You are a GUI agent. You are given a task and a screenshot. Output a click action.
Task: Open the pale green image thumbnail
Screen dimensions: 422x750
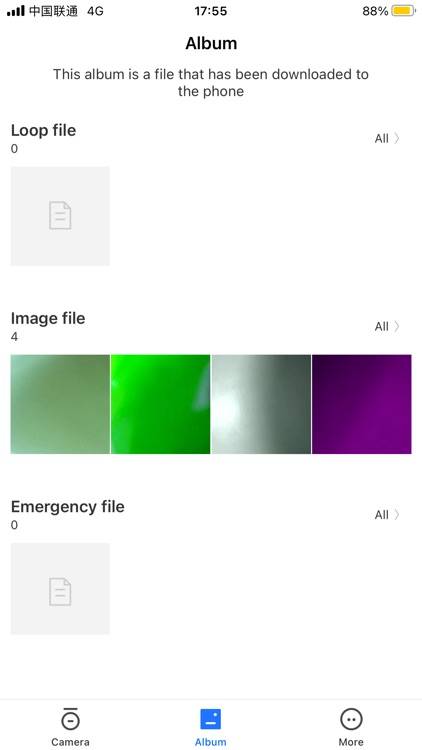click(x=60, y=404)
